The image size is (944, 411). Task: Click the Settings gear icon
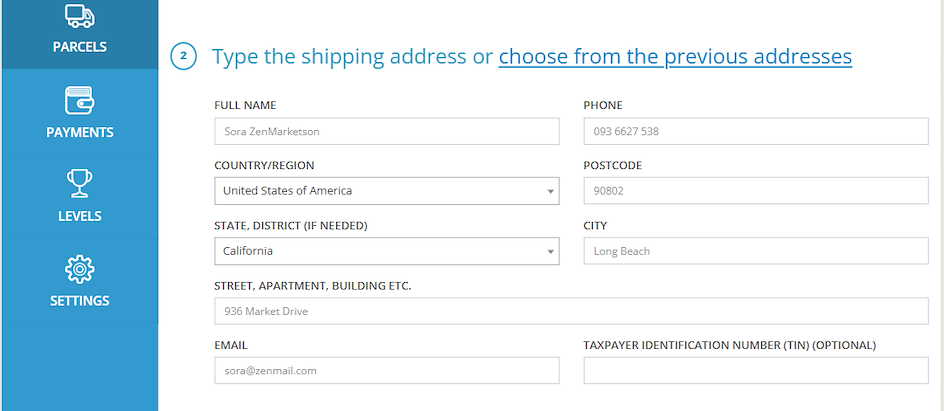[x=79, y=269]
